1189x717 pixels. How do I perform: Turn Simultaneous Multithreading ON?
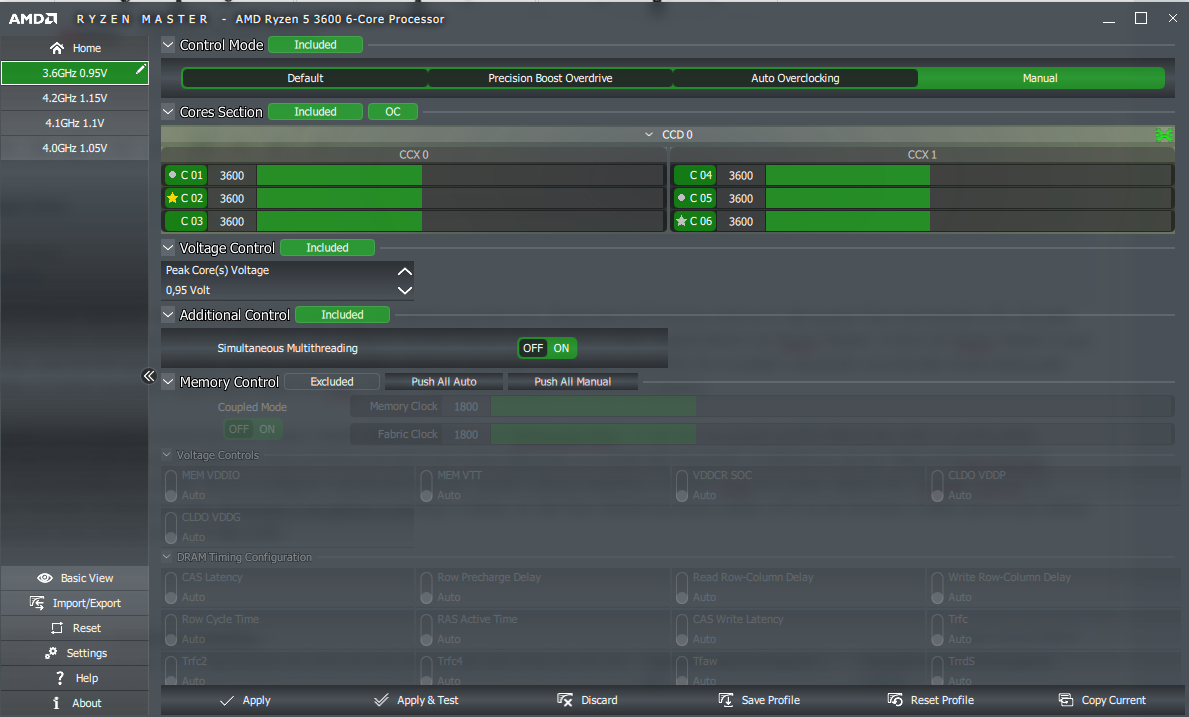(x=561, y=348)
